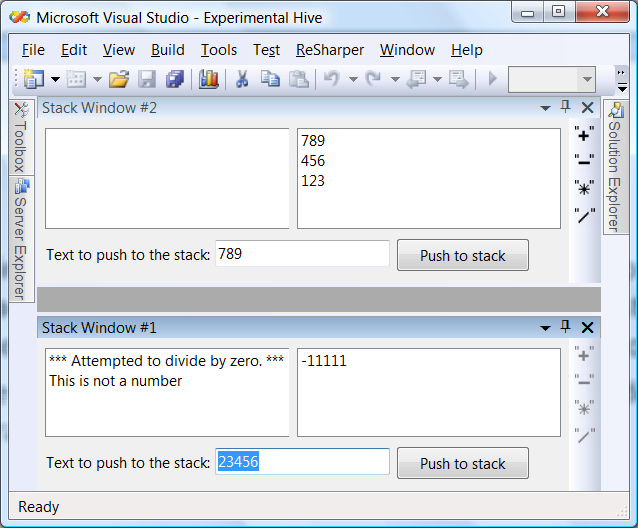Click the Add New Item toolbar icon

76,79
